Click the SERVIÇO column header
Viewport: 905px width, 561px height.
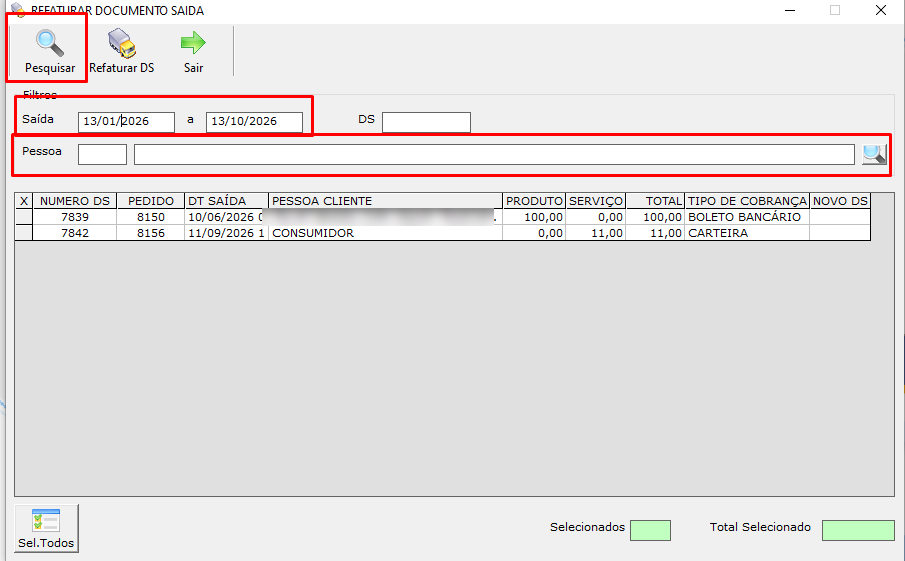tap(596, 201)
